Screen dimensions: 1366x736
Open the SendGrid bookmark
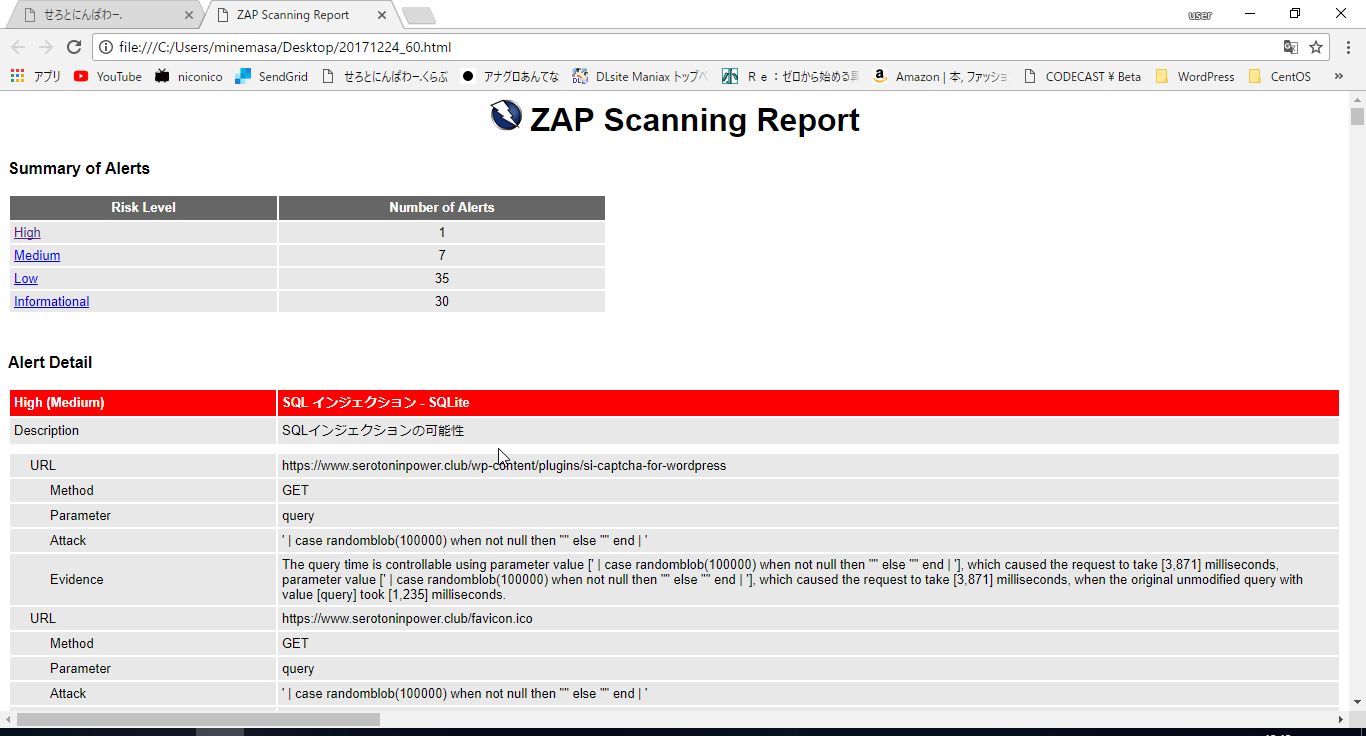click(272, 76)
